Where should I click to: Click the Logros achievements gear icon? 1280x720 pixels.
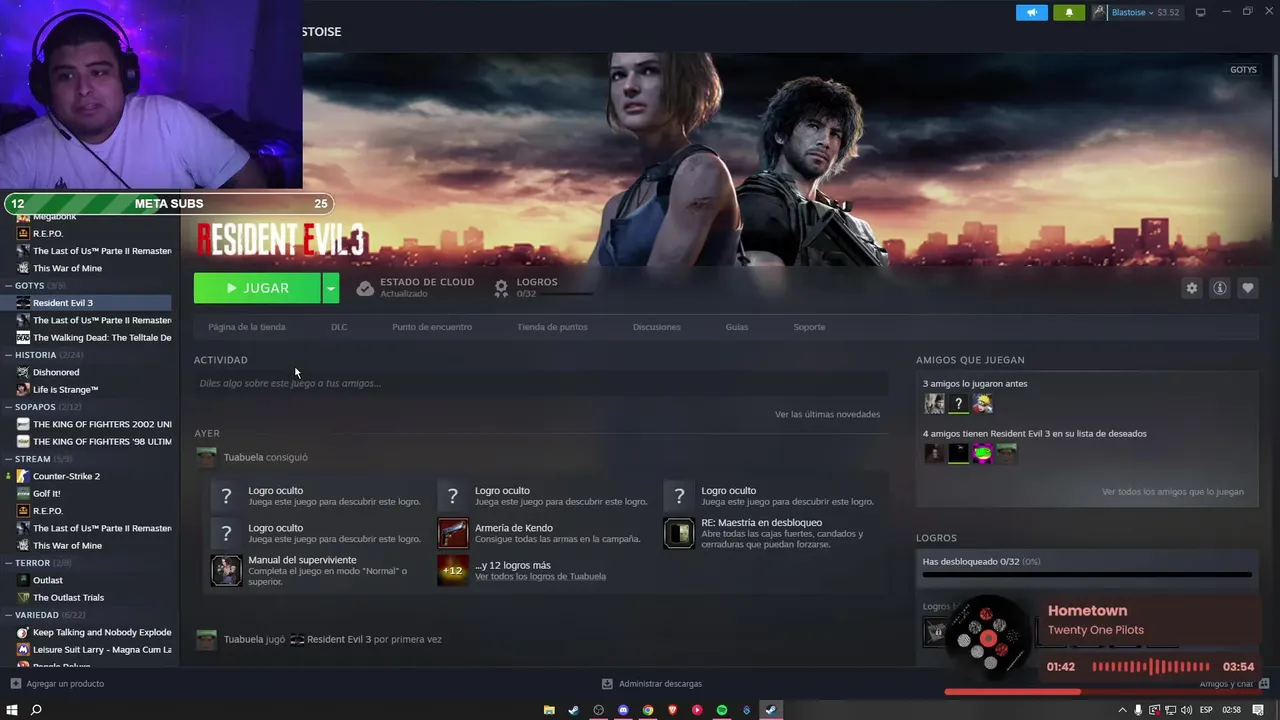(x=501, y=288)
